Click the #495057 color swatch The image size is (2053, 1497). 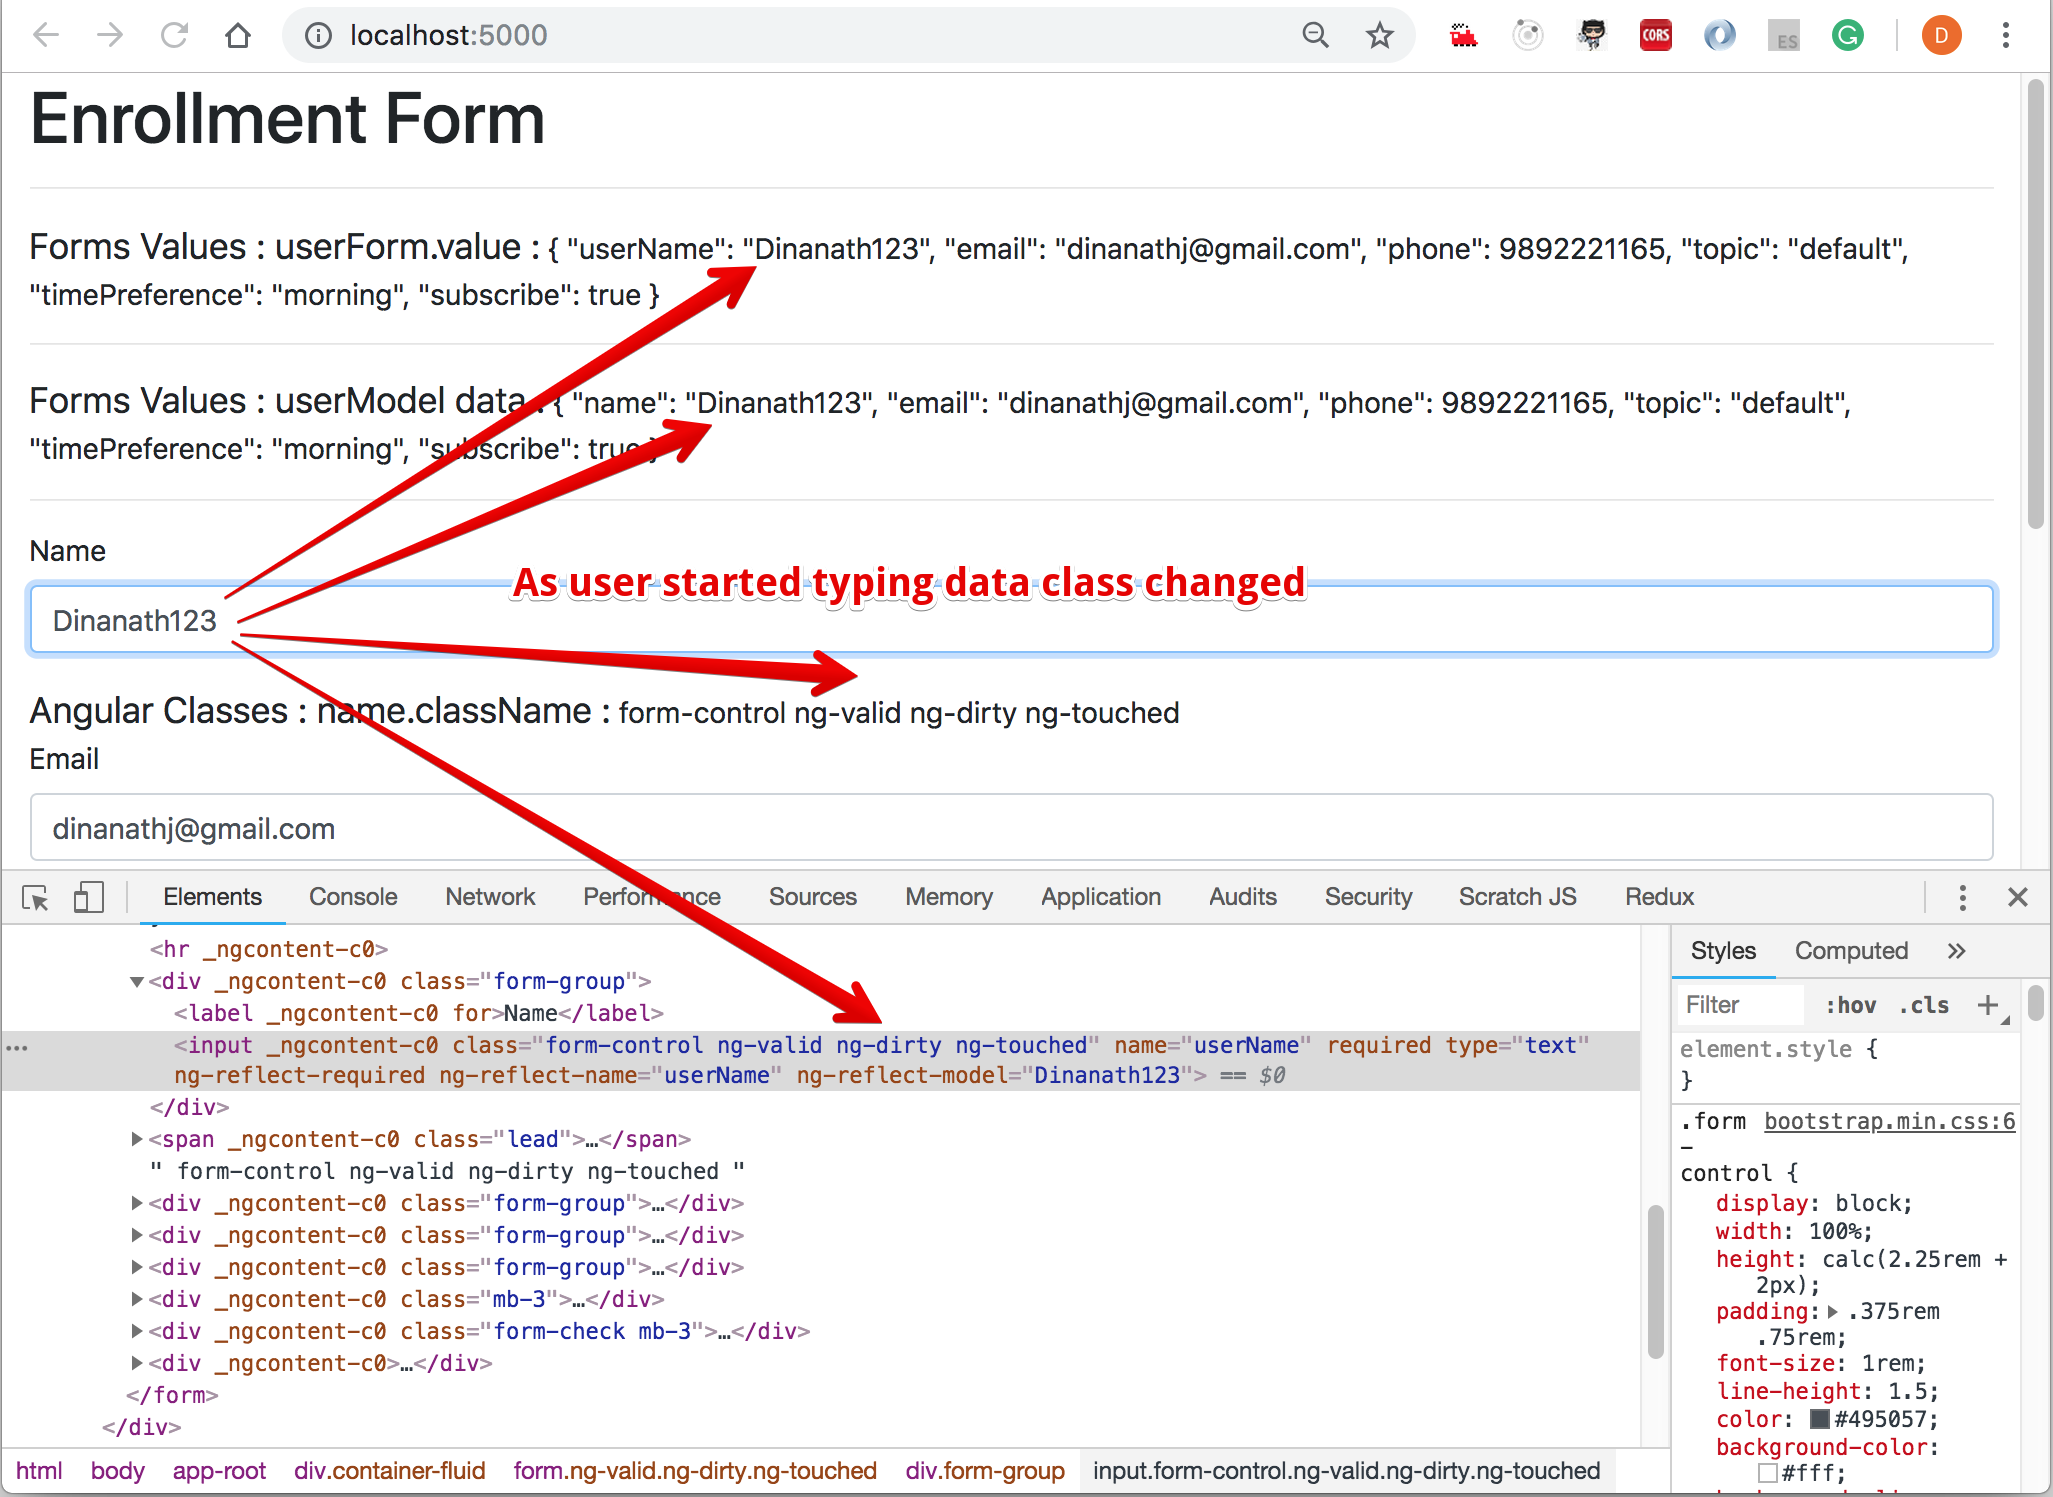coord(1820,1419)
